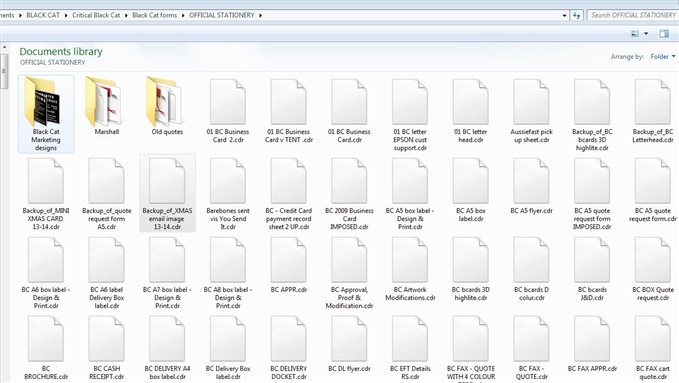Viewport: 679px width, 383px height.
Task: Select Backup_of_quote request form A5.cdr
Action: [x=107, y=194]
